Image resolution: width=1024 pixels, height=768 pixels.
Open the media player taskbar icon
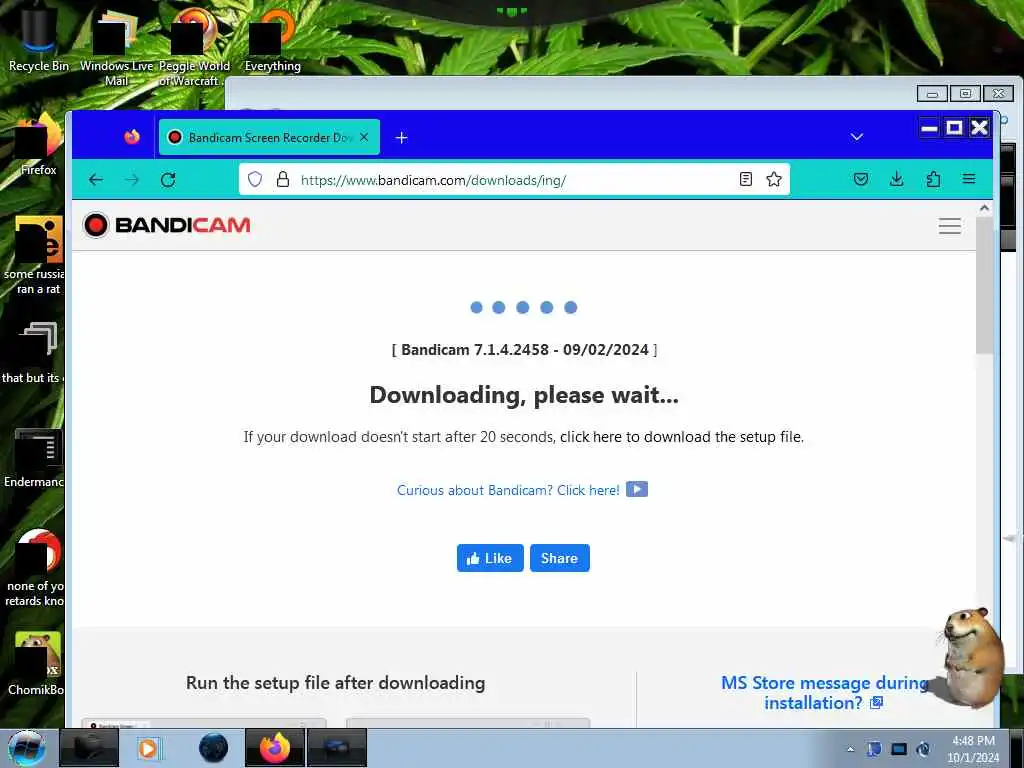(149, 748)
